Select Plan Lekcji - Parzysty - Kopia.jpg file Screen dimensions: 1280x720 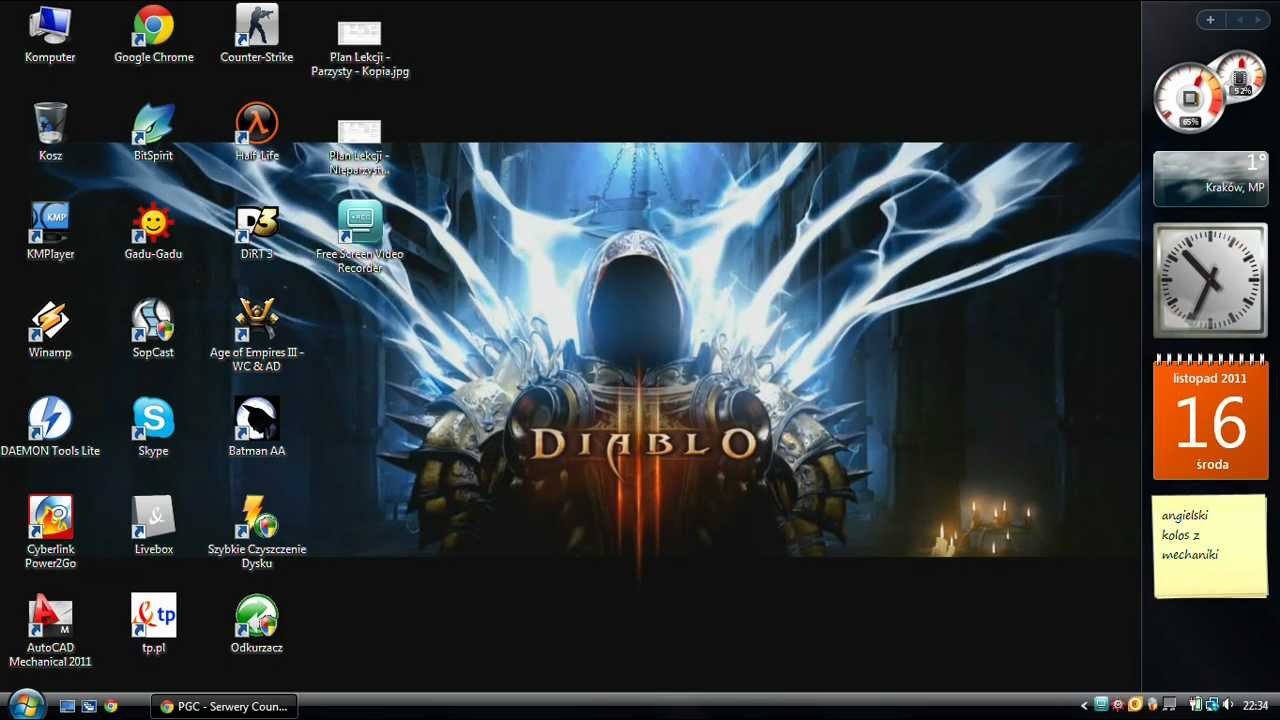point(360,49)
